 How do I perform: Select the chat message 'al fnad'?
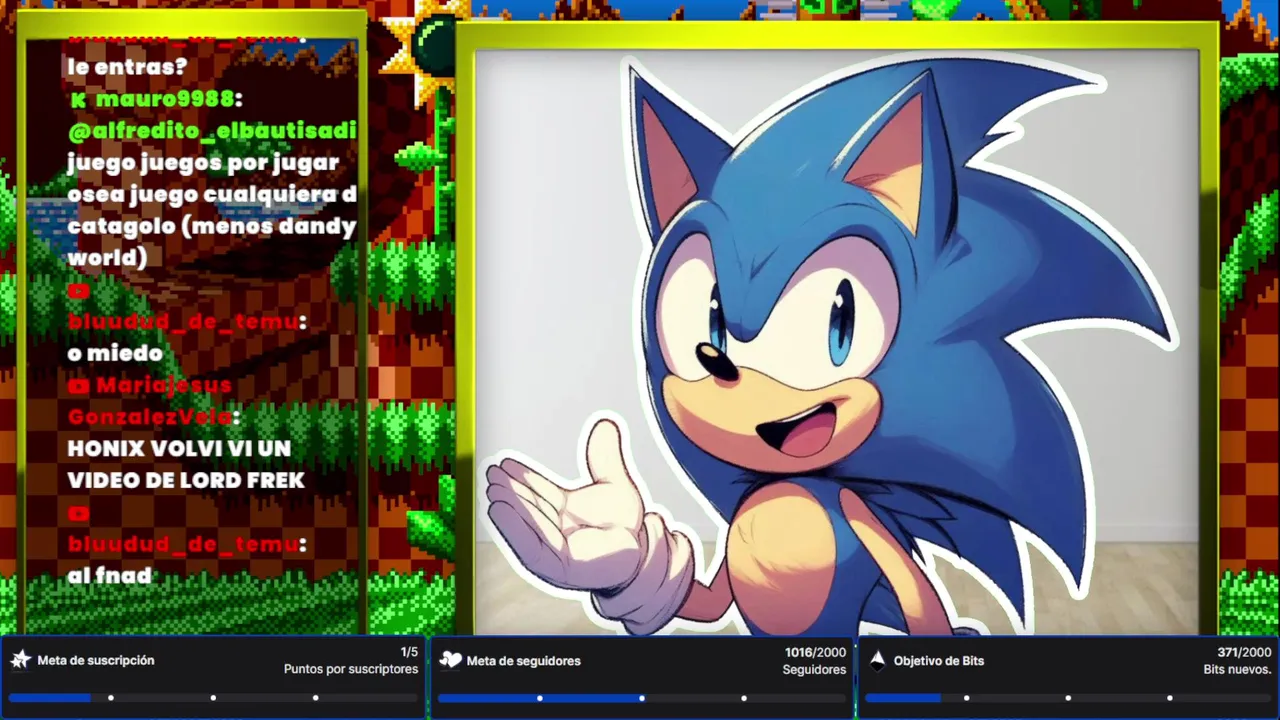pos(109,576)
